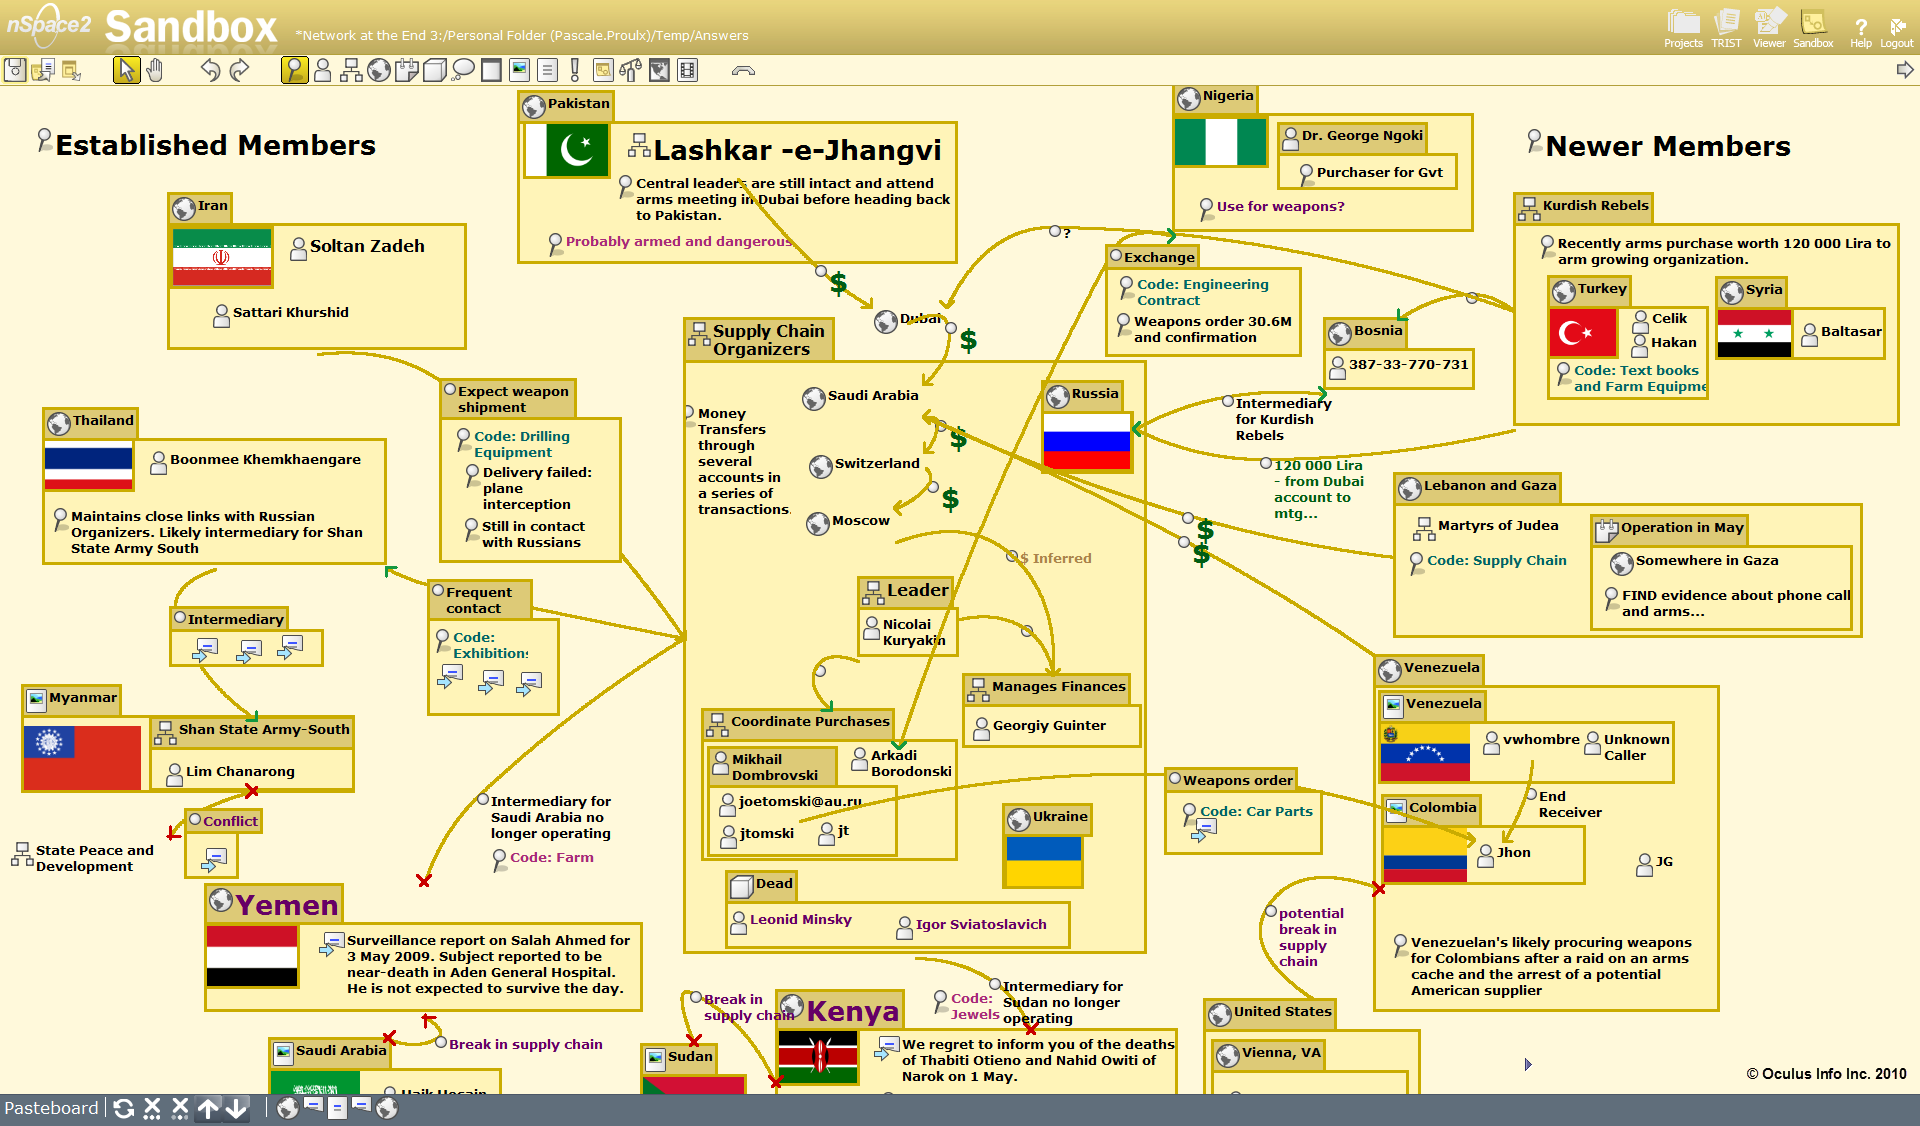Screen dimensions: 1920x1126
Task: Select the Kenya heading
Action: click(852, 1012)
